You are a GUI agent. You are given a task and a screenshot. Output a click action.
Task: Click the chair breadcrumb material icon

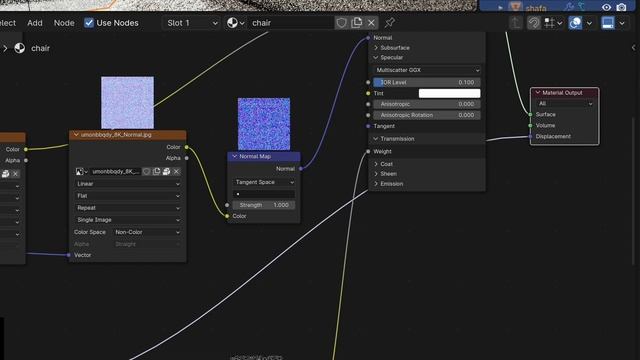(x=19, y=48)
